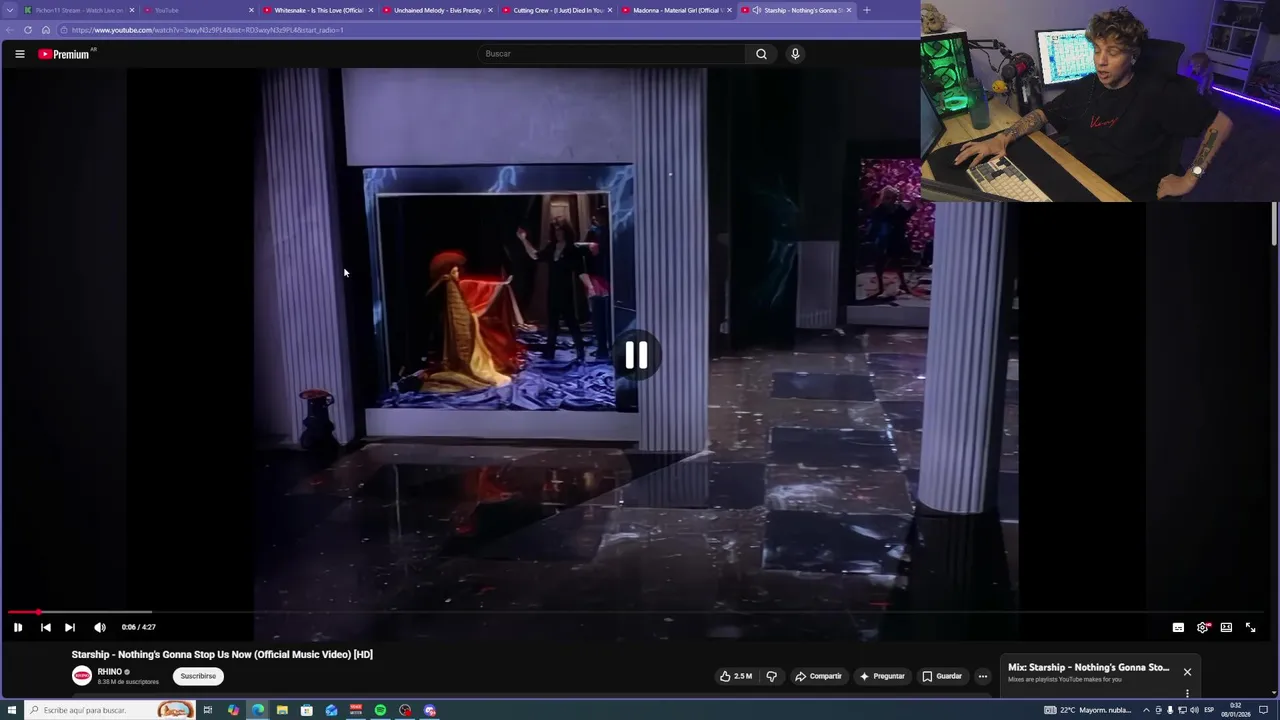Click the page vertical scrollbar
This screenshot has width=1280, height=720.
(1274, 223)
